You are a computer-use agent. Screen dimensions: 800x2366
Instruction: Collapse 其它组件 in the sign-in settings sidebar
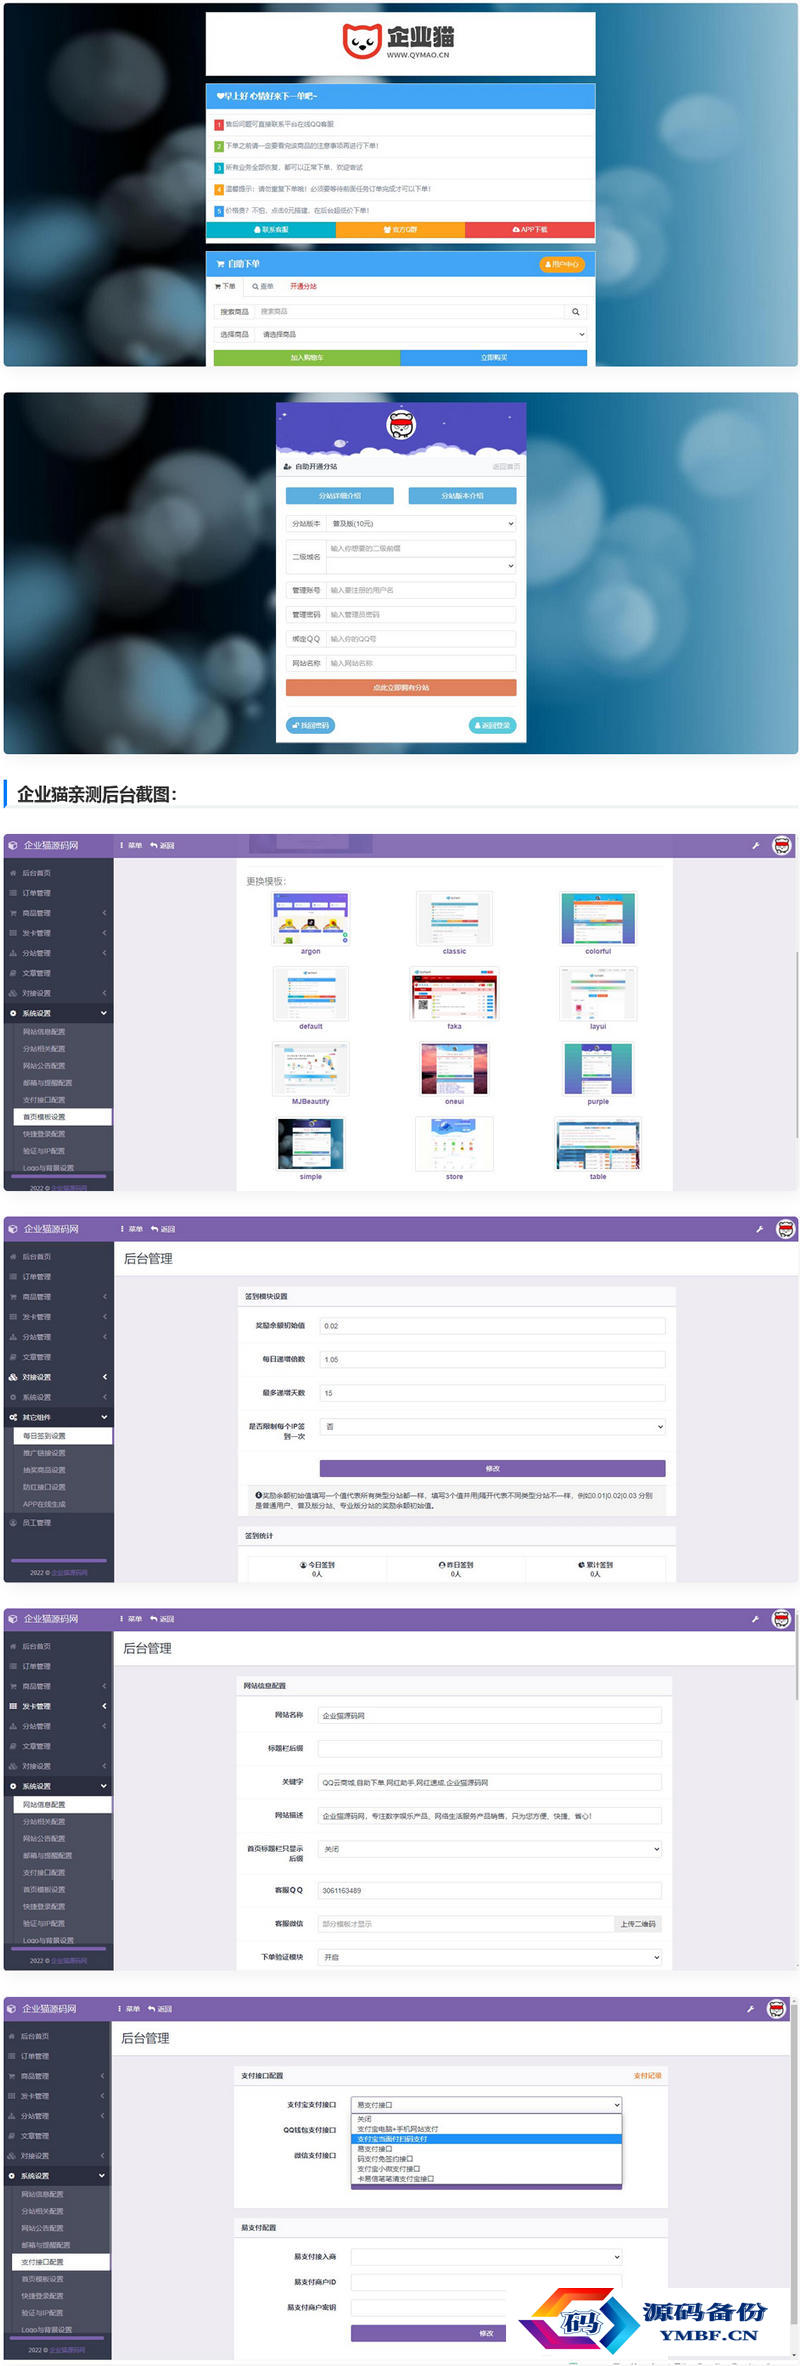tap(57, 1417)
